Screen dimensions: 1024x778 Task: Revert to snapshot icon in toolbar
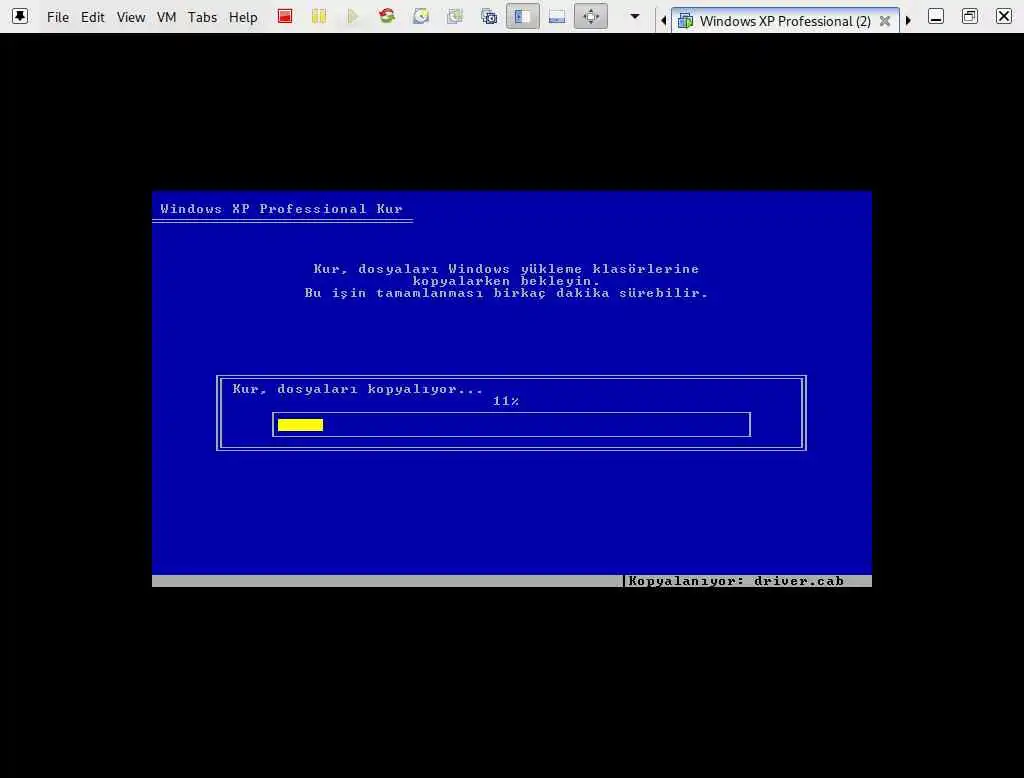click(x=455, y=16)
